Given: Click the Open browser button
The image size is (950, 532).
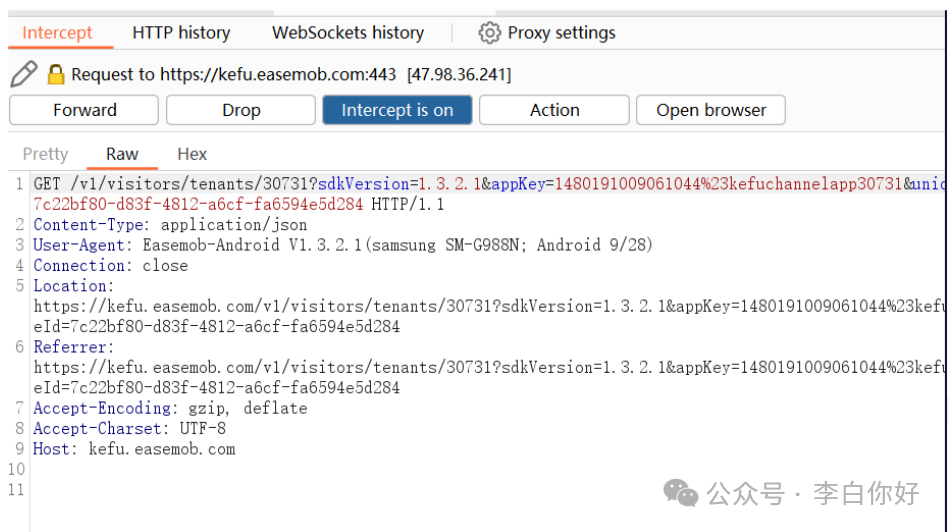Looking at the screenshot, I should pyautogui.click(x=711, y=110).
